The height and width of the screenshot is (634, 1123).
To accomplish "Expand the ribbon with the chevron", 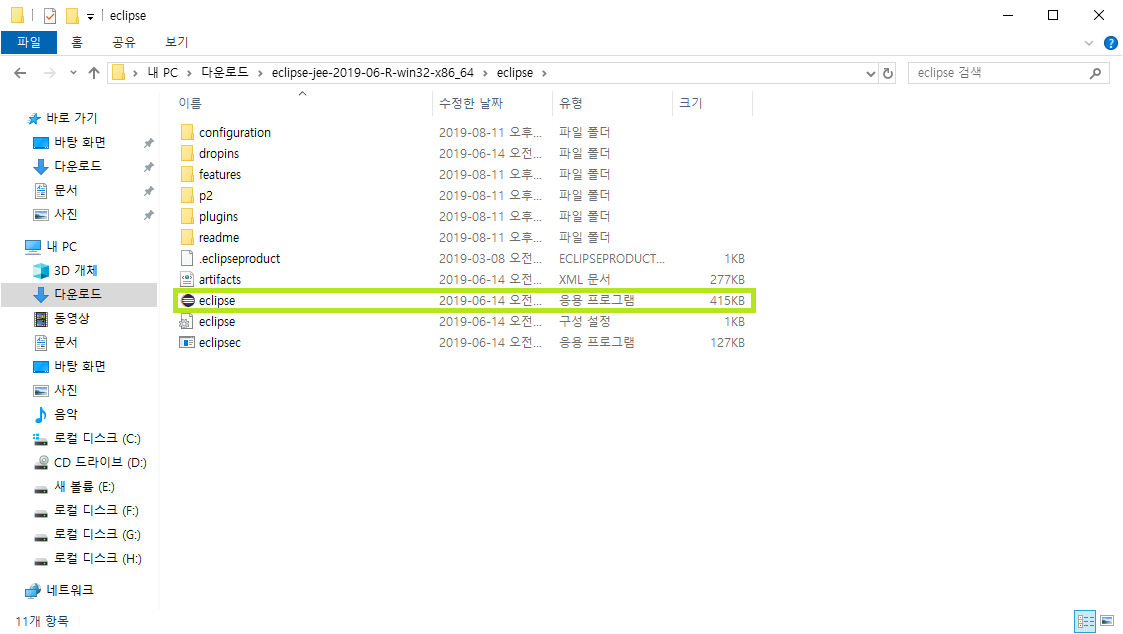I will coord(1089,43).
